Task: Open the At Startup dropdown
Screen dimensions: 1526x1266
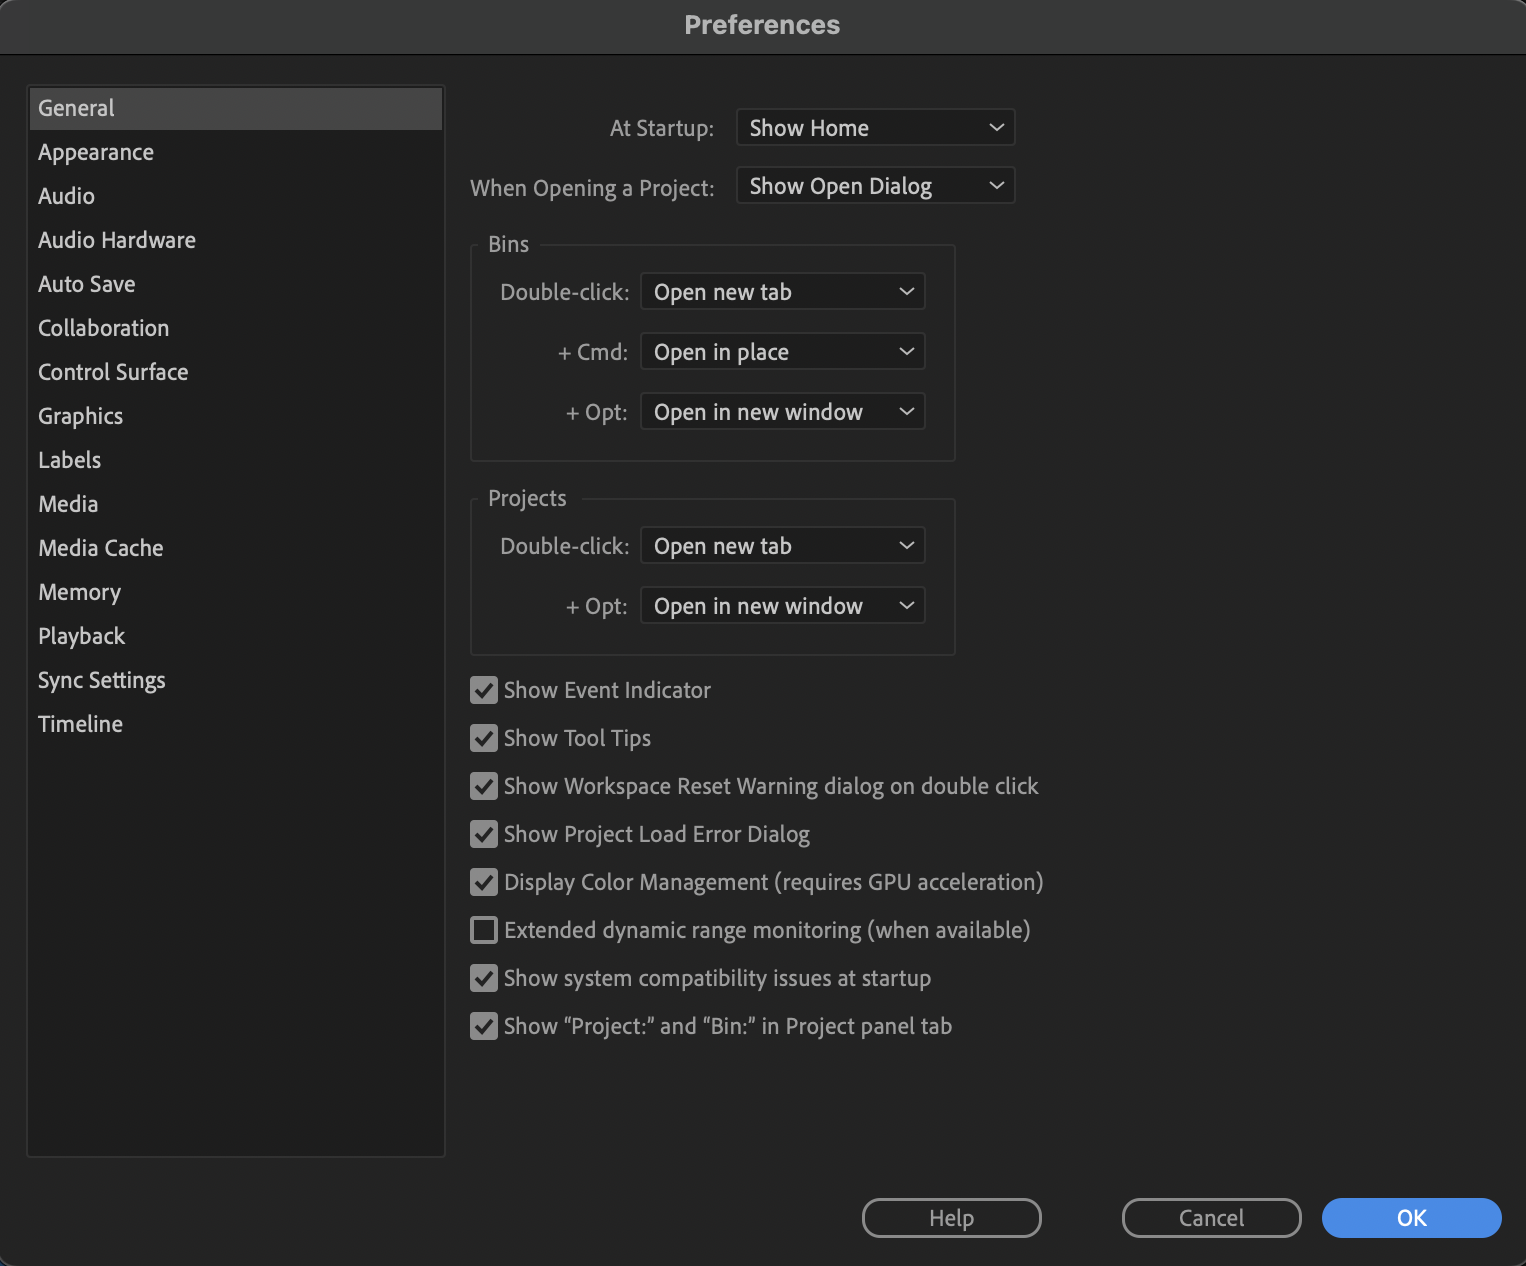Action: [874, 127]
